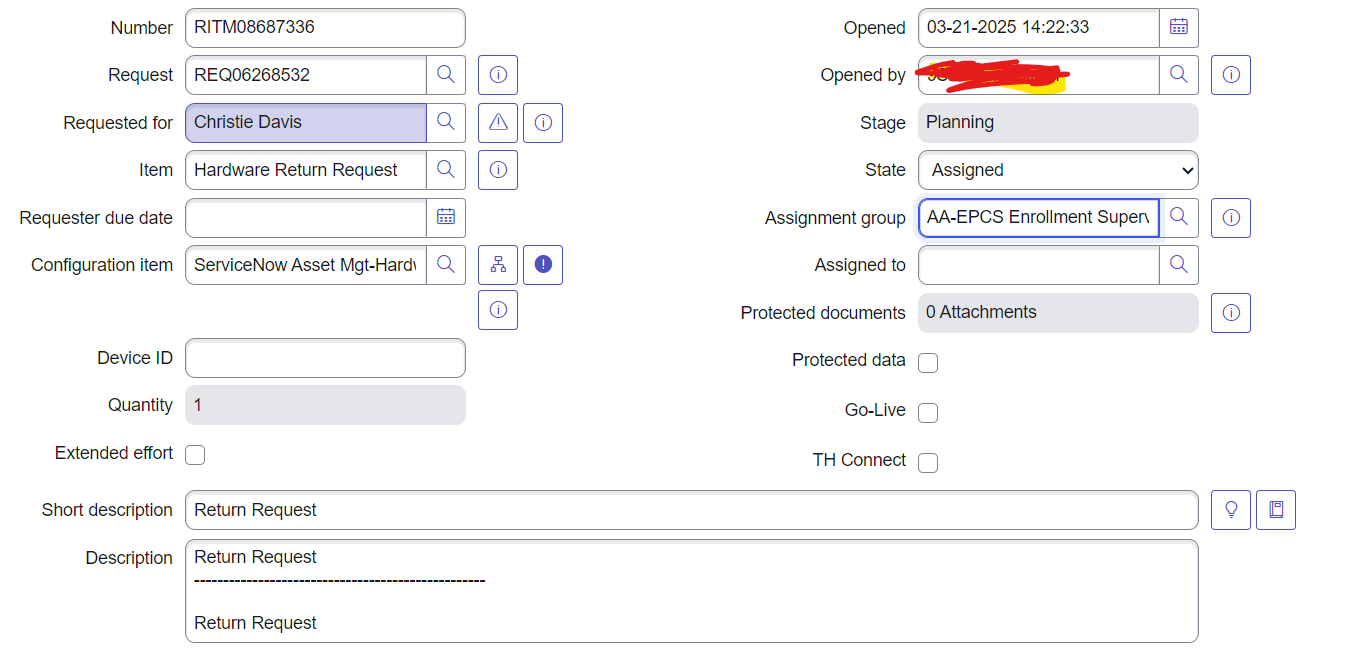Screen dimensions: 1357x666
Task: Click lookup magnifier for Opened by
Action: [x=1179, y=75]
